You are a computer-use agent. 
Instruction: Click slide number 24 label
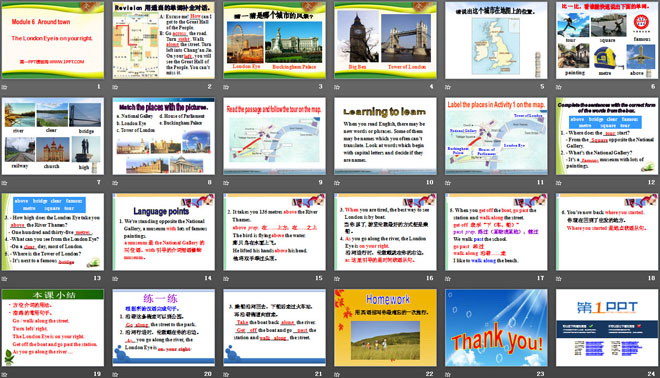click(x=652, y=373)
